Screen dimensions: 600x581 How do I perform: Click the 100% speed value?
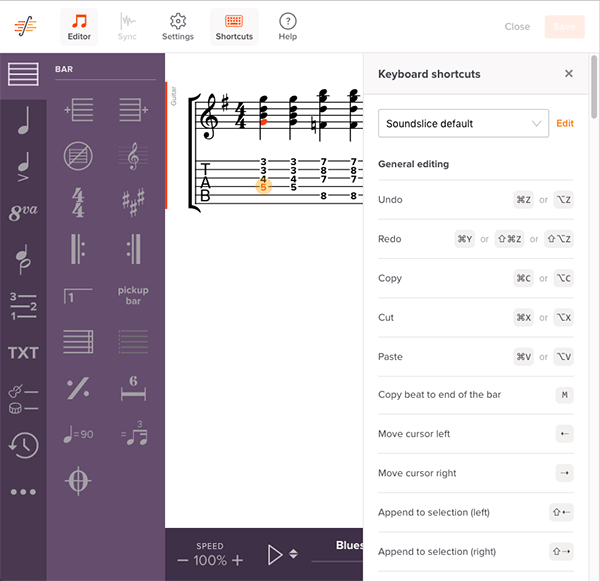pyautogui.click(x=210, y=561)
